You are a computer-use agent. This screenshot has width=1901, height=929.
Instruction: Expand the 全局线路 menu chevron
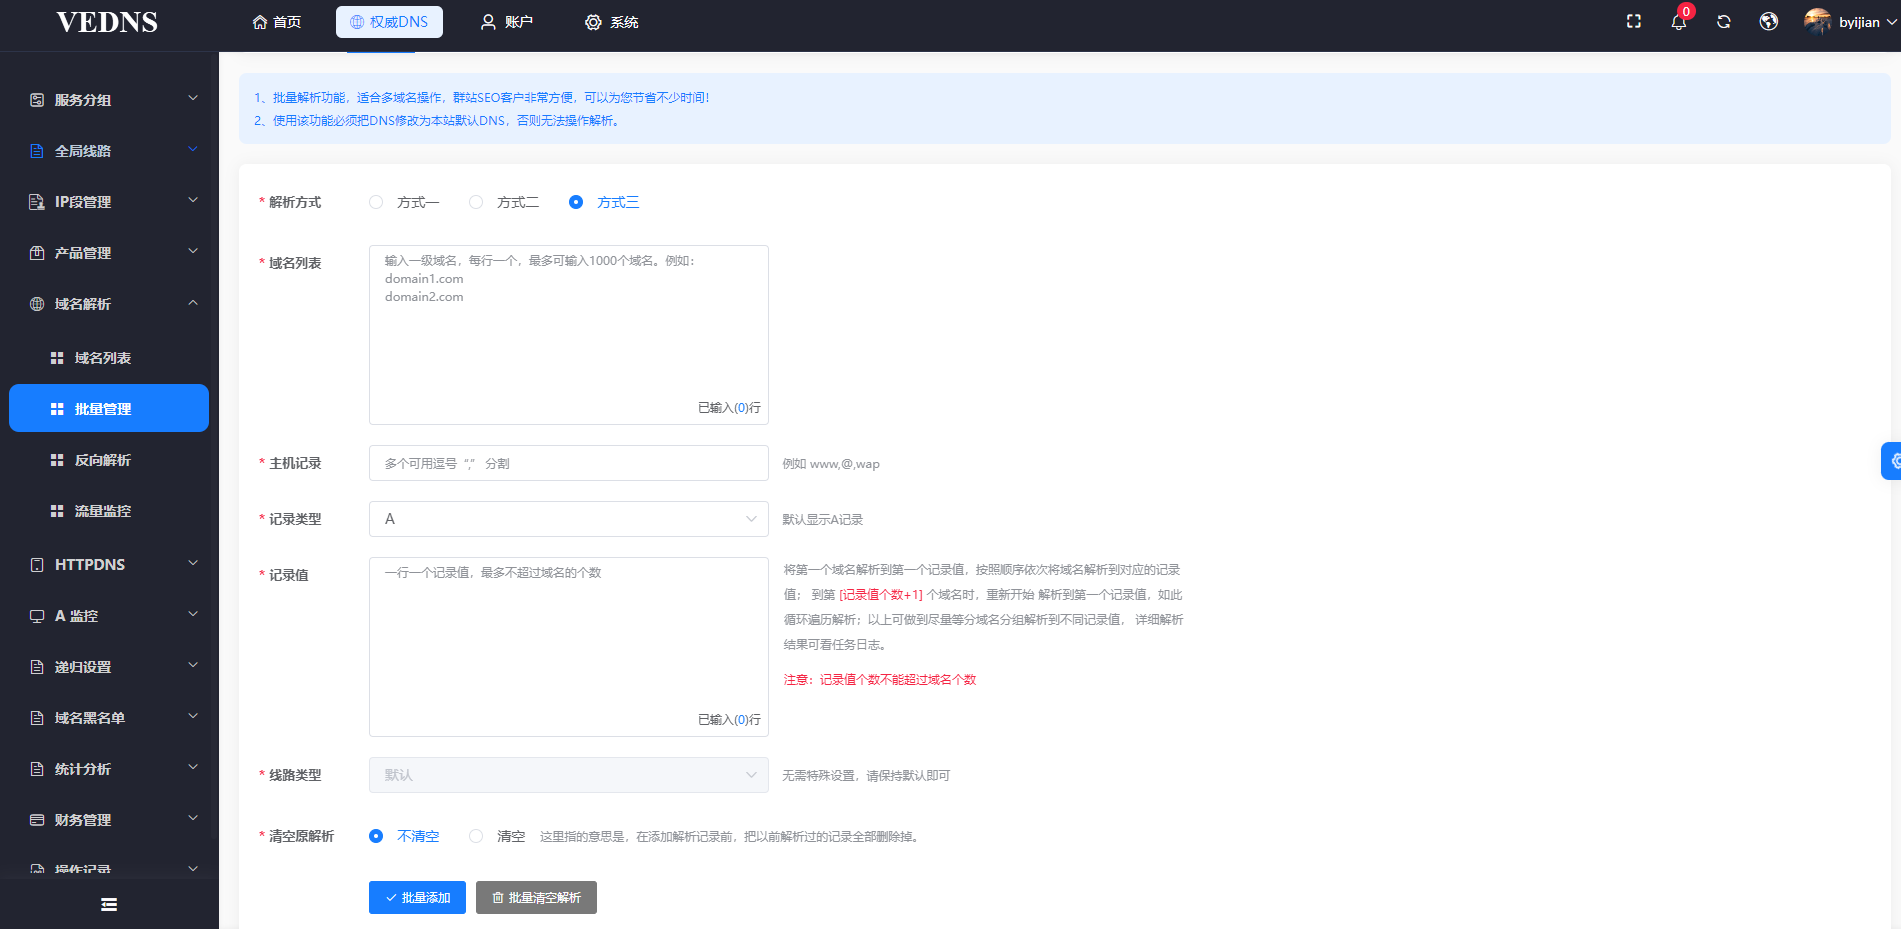pos(193,149)
